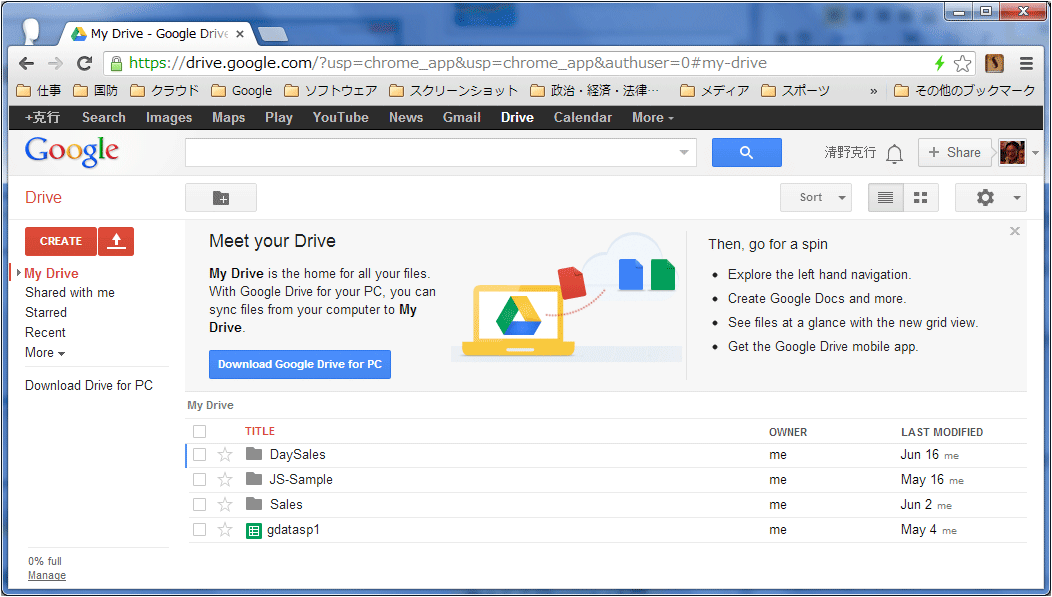This screenshot has width=1052, height=597.
Task: Reload the page
Action: pyautogui.click(x=85, y=63)
